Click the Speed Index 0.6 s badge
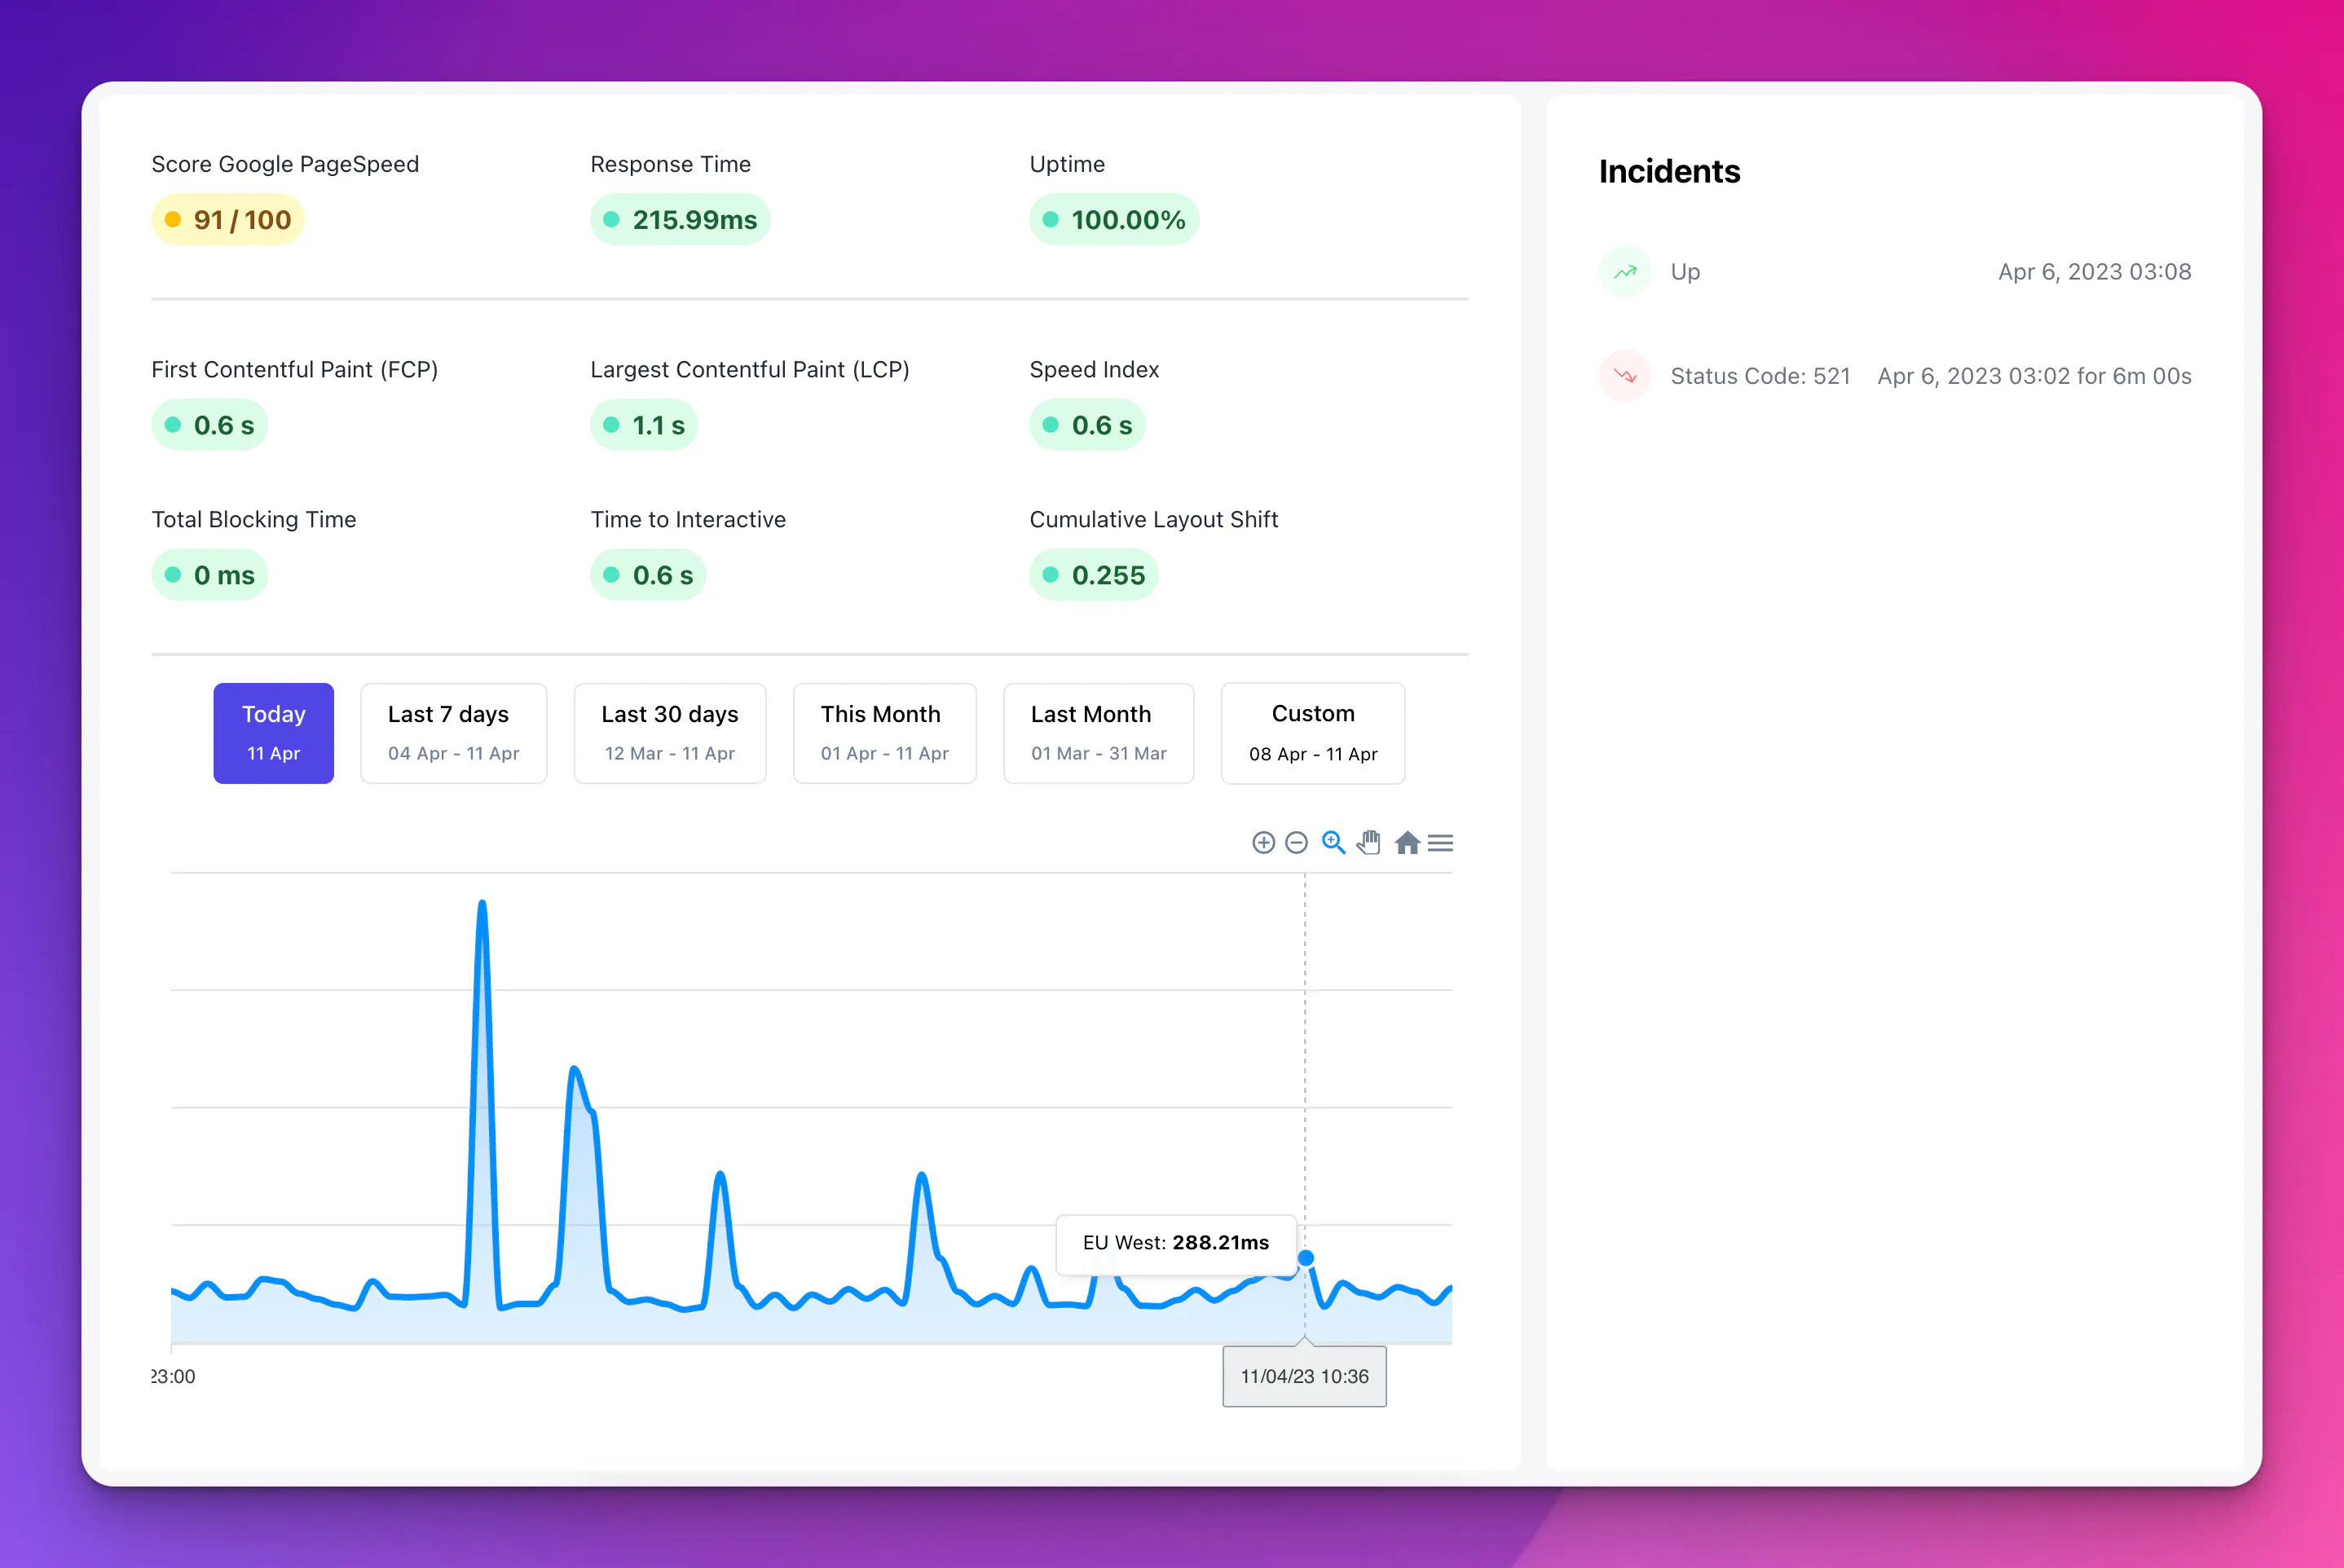Image resolution: width=2344 pixels, height=1568 pixels. click(x=1087, y=425)
